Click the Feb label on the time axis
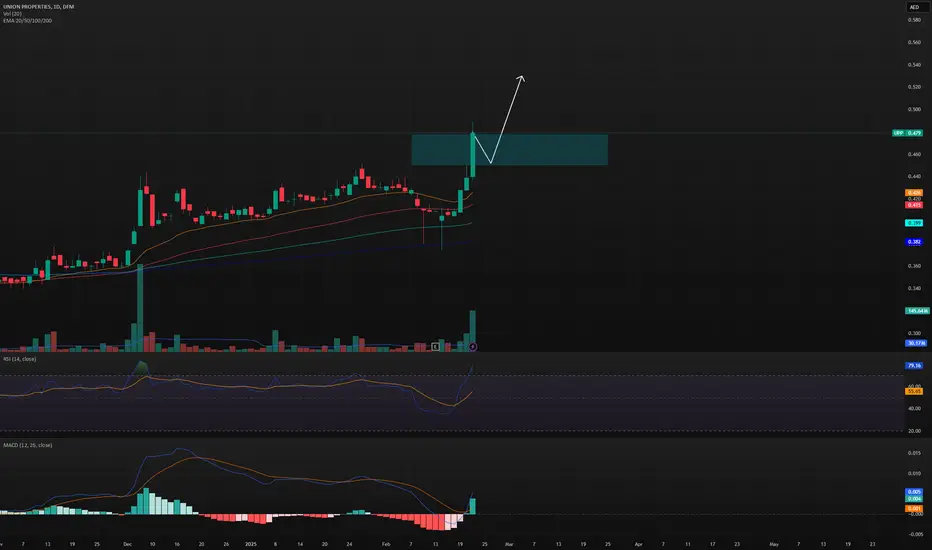Screen dimensions: 932x550 tap(386, 544)
